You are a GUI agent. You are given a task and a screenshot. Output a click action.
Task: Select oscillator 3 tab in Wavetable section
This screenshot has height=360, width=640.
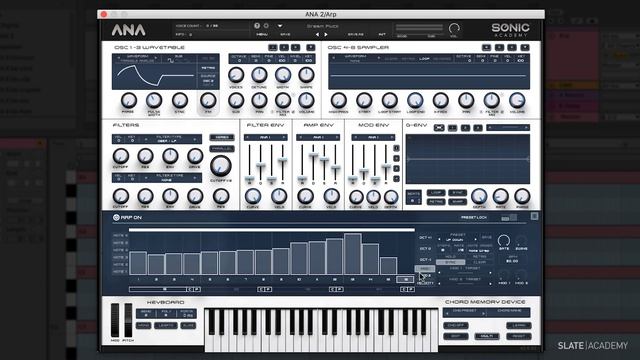pos(296,47)
